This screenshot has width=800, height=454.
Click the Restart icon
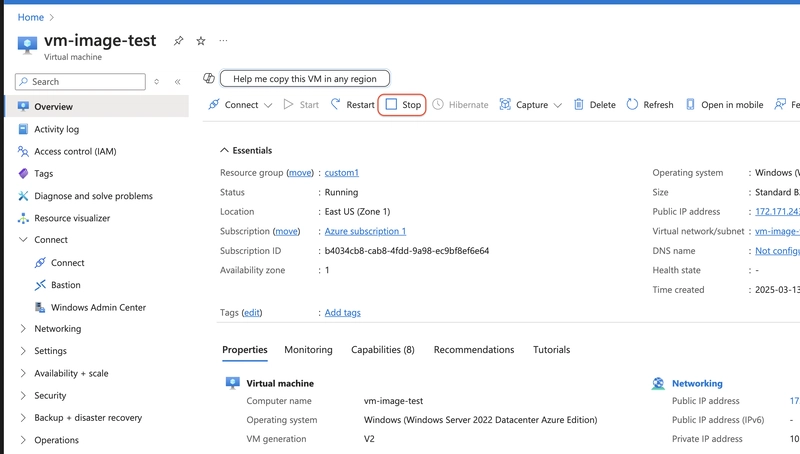(x=335, y=104)
